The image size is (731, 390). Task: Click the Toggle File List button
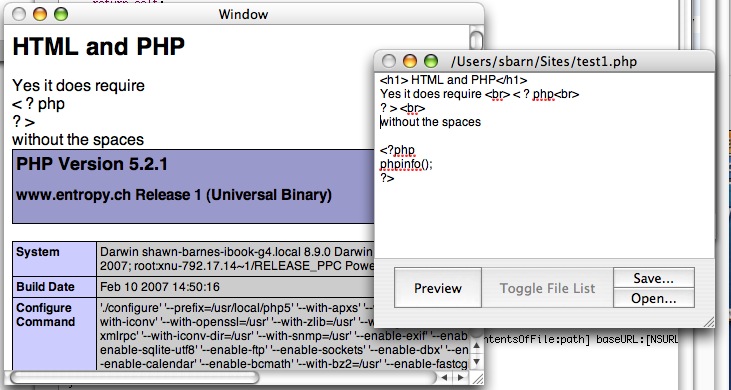click(547, 288)
